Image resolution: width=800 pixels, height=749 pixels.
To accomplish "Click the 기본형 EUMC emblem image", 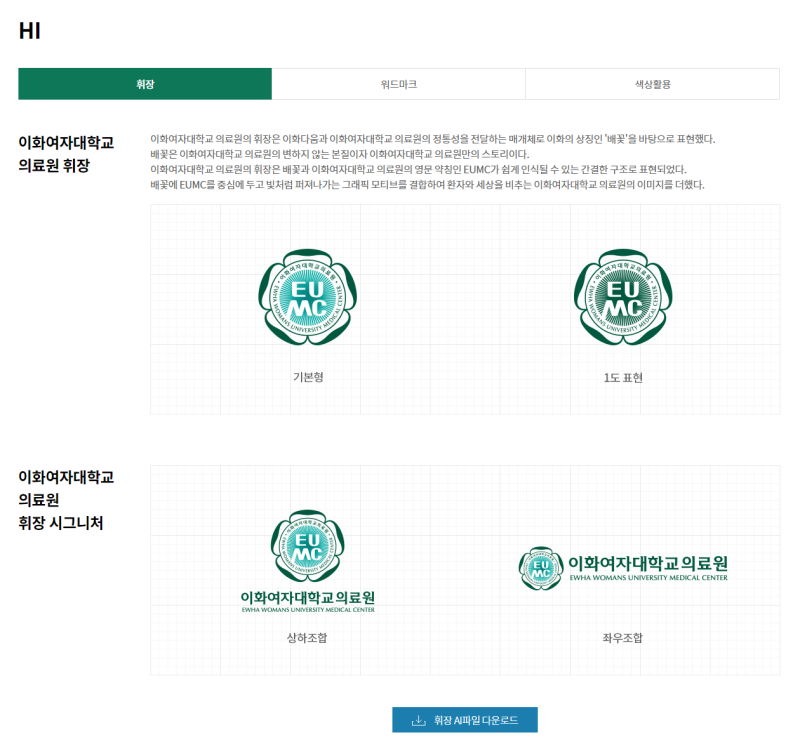I will (307, 297).
